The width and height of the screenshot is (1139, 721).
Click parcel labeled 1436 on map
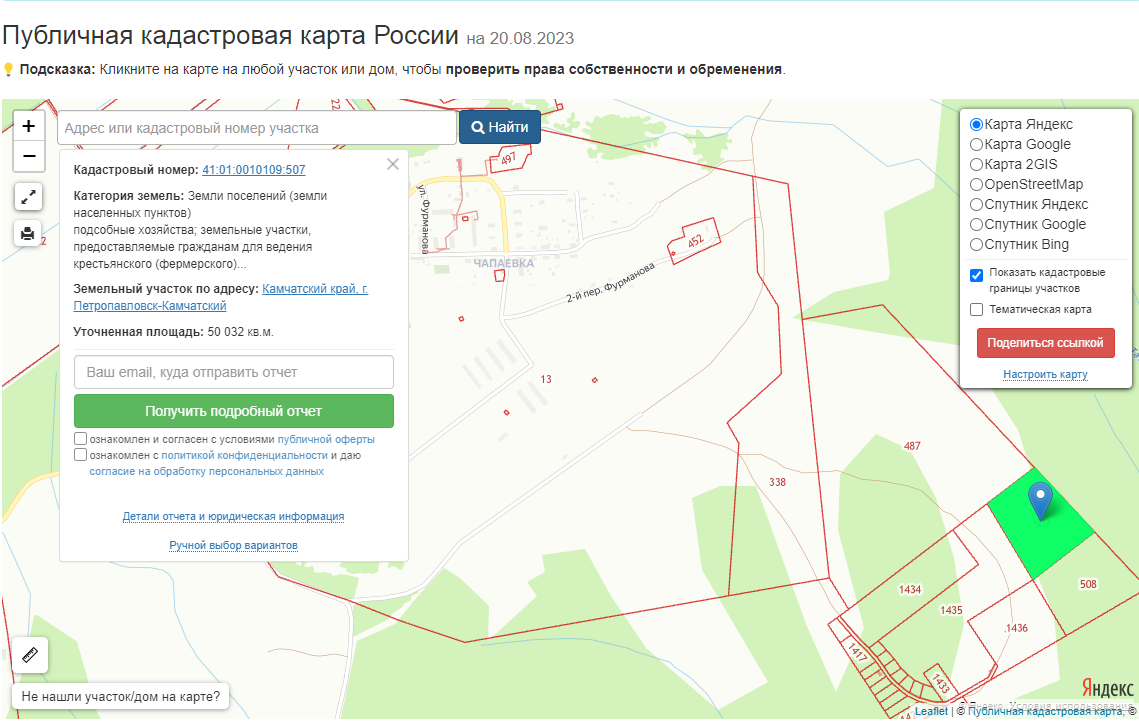[1016, 628]
